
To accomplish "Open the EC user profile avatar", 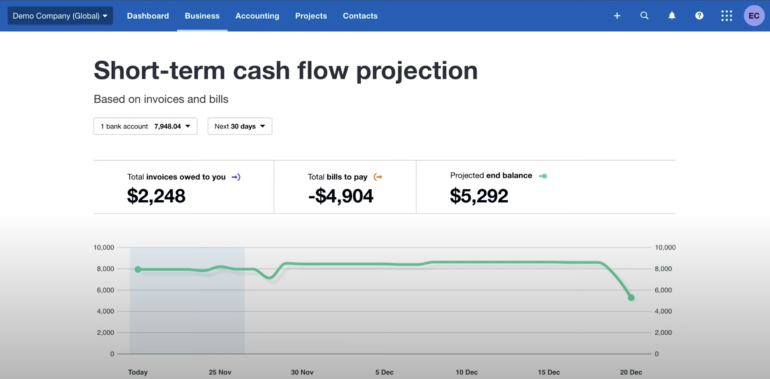I will tap(754, 16).
